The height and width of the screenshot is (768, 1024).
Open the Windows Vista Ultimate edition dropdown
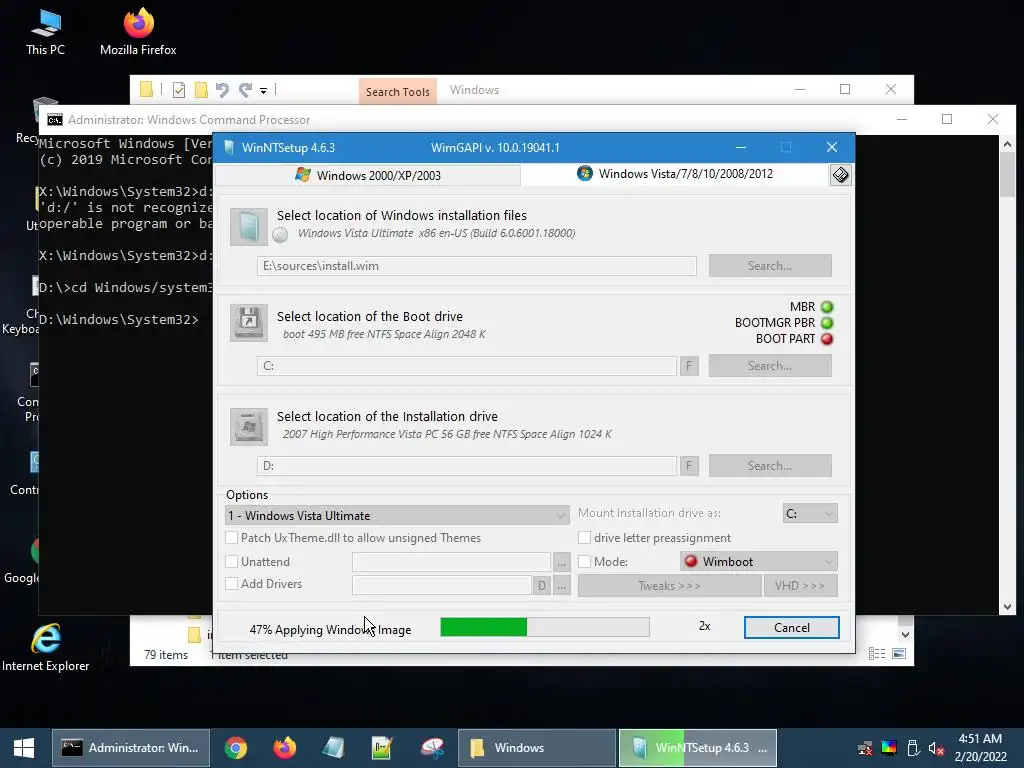point(397,515)
